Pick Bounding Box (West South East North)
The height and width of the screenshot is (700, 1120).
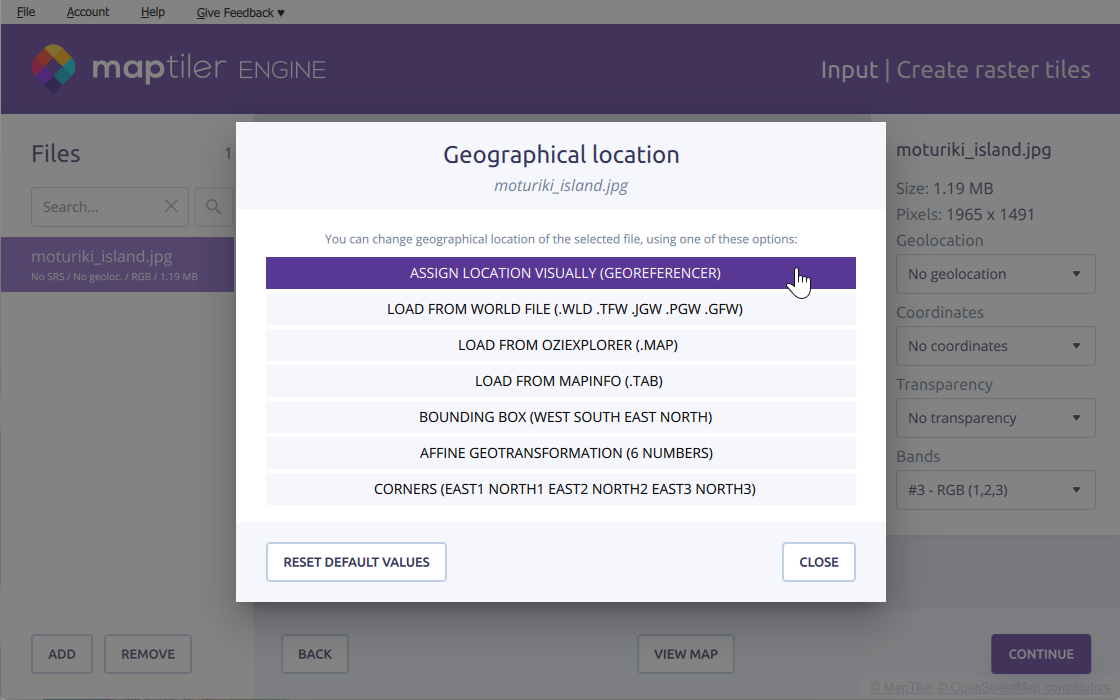pyautogui.click(x=560, y=417)
